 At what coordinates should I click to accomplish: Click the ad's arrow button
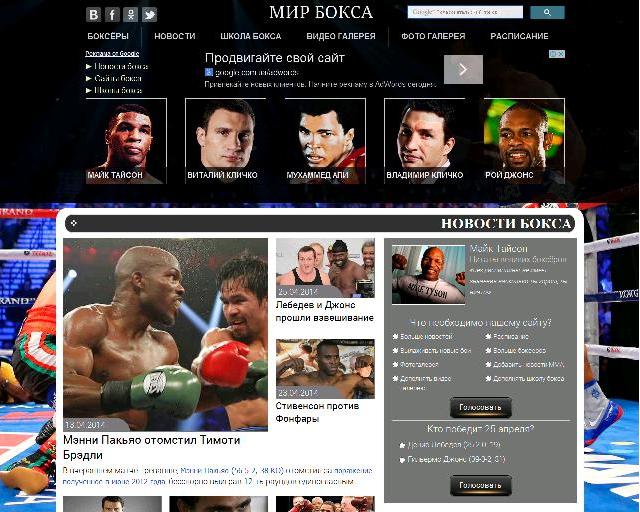coord(463,69)
